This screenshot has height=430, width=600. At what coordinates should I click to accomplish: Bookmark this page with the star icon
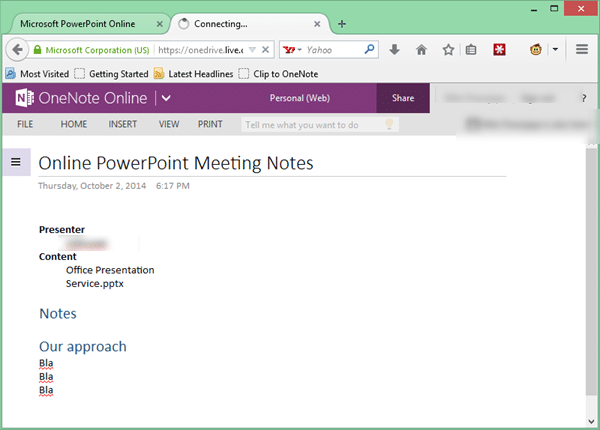click(x=448, y=49)
